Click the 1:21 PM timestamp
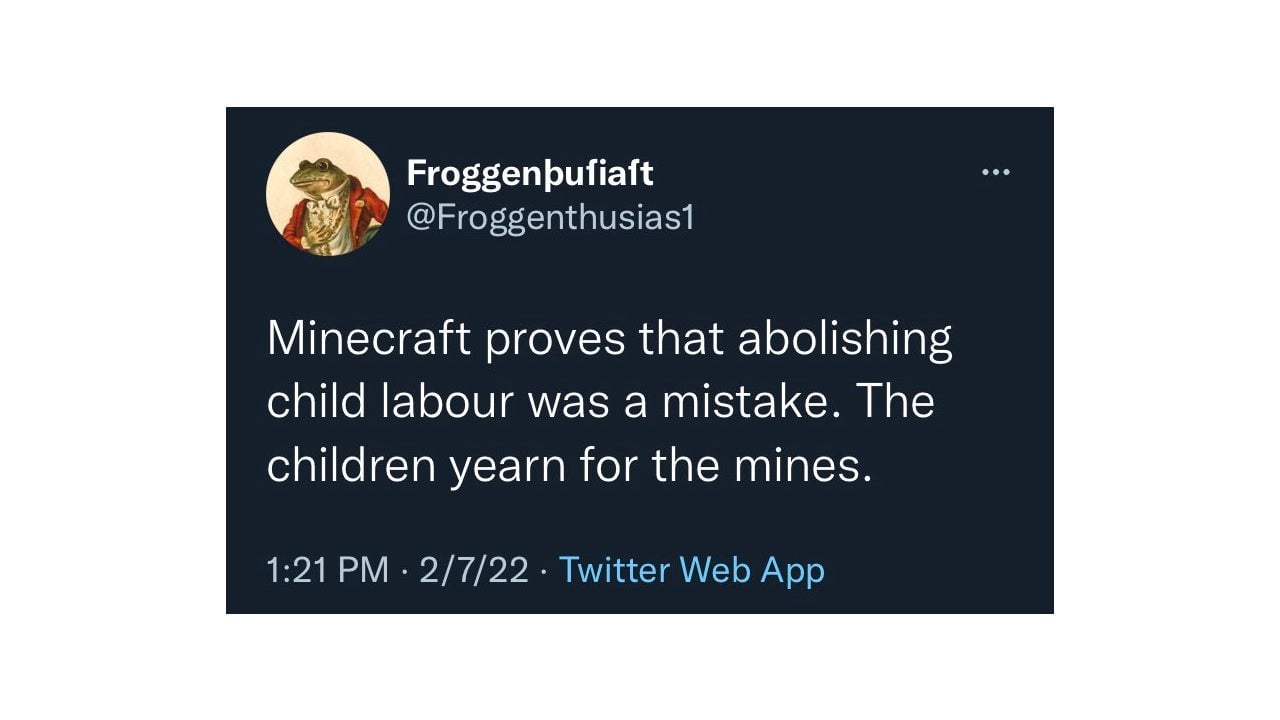This screenshot has height=720, width=1280. pyautogui.click(x=328, y=570)
